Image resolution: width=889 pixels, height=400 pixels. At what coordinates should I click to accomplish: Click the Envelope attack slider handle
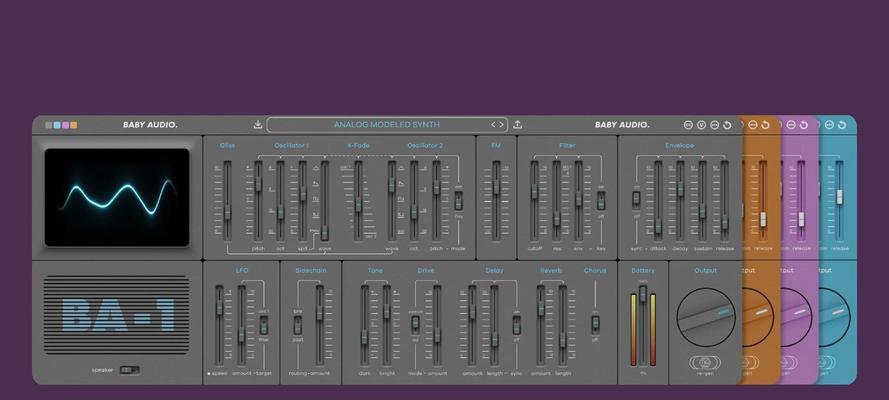tap(658, 225)
